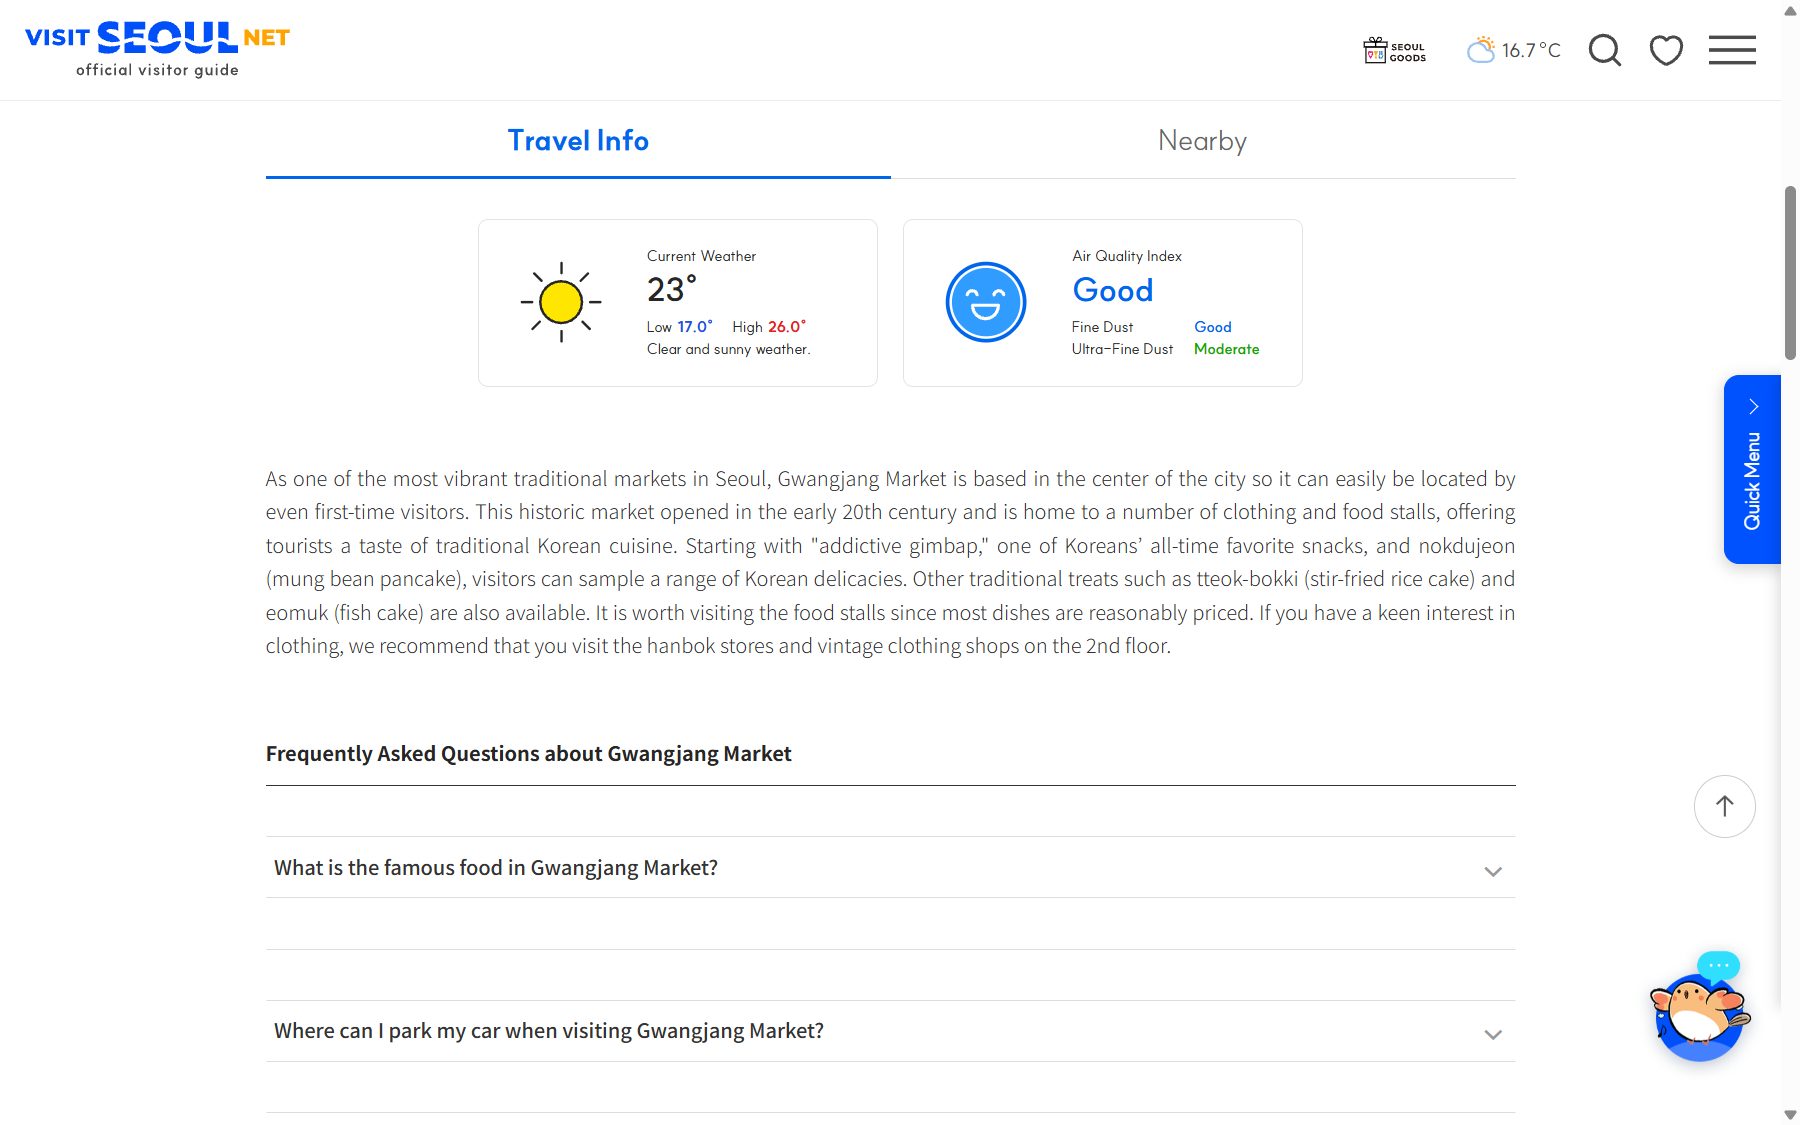Click the header weather 16.7°C icon
This screenshot has height=1125, width=1800.
coord(1480,49)
